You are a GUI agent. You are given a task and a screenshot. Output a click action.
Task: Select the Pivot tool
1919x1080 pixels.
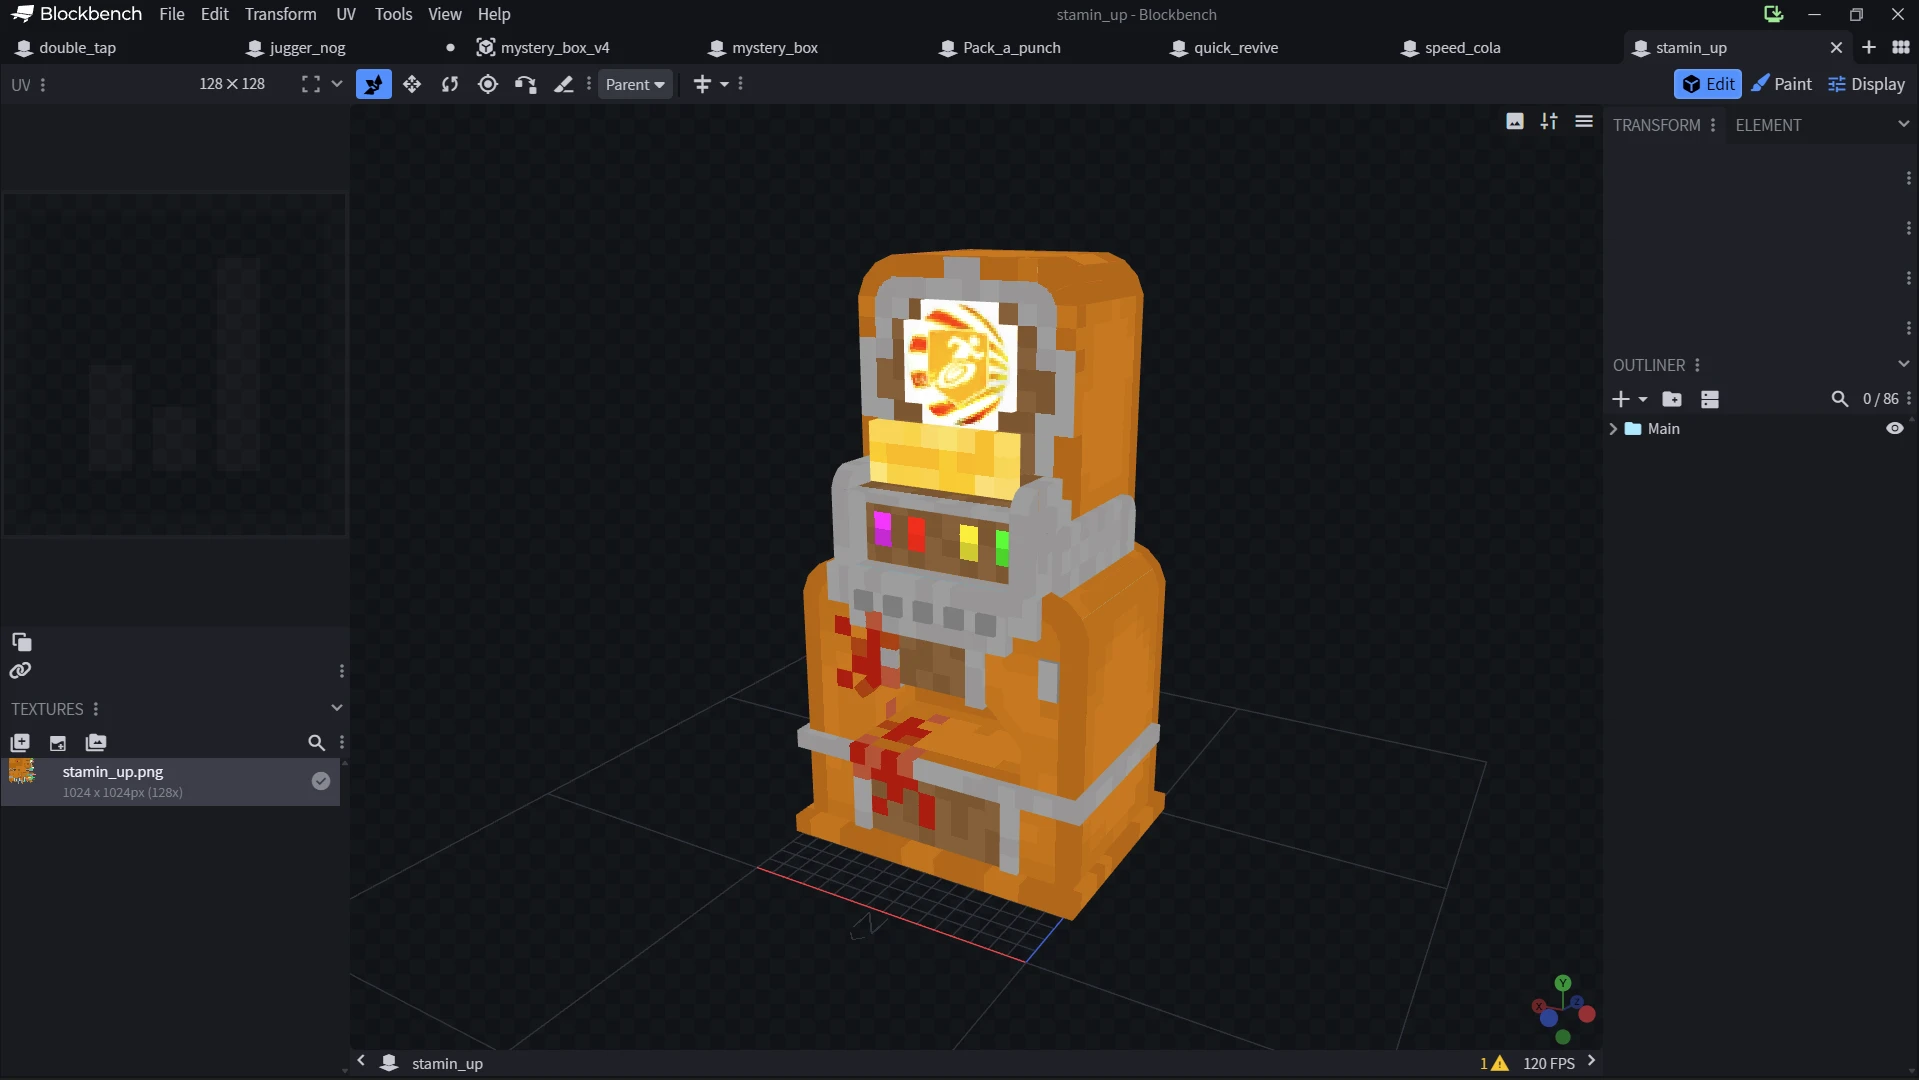[x=488, y=85]
